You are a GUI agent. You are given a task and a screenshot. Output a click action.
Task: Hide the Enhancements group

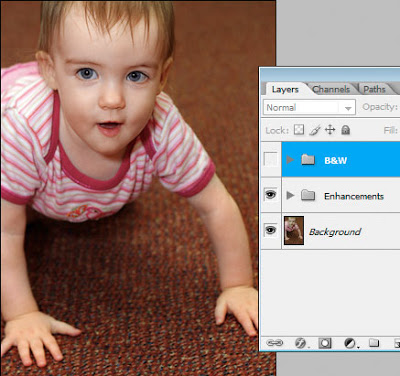[270, 194]
